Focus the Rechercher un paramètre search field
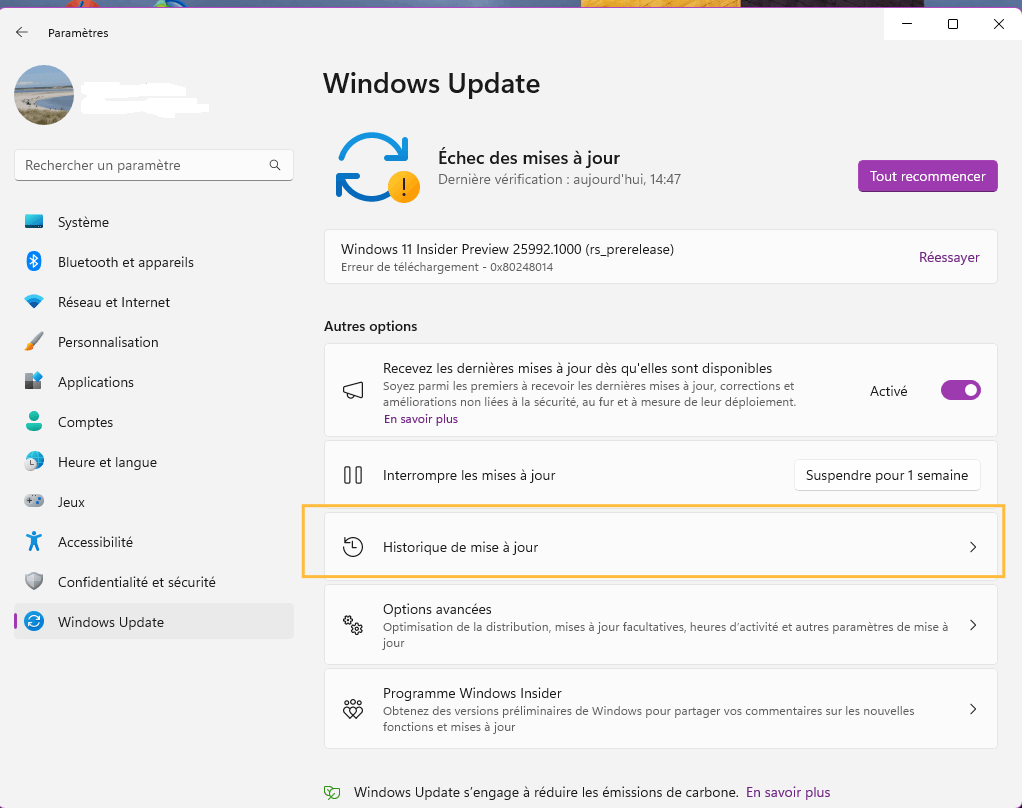This screenshot has height=808, width=1022. click(x=154, y=166)
